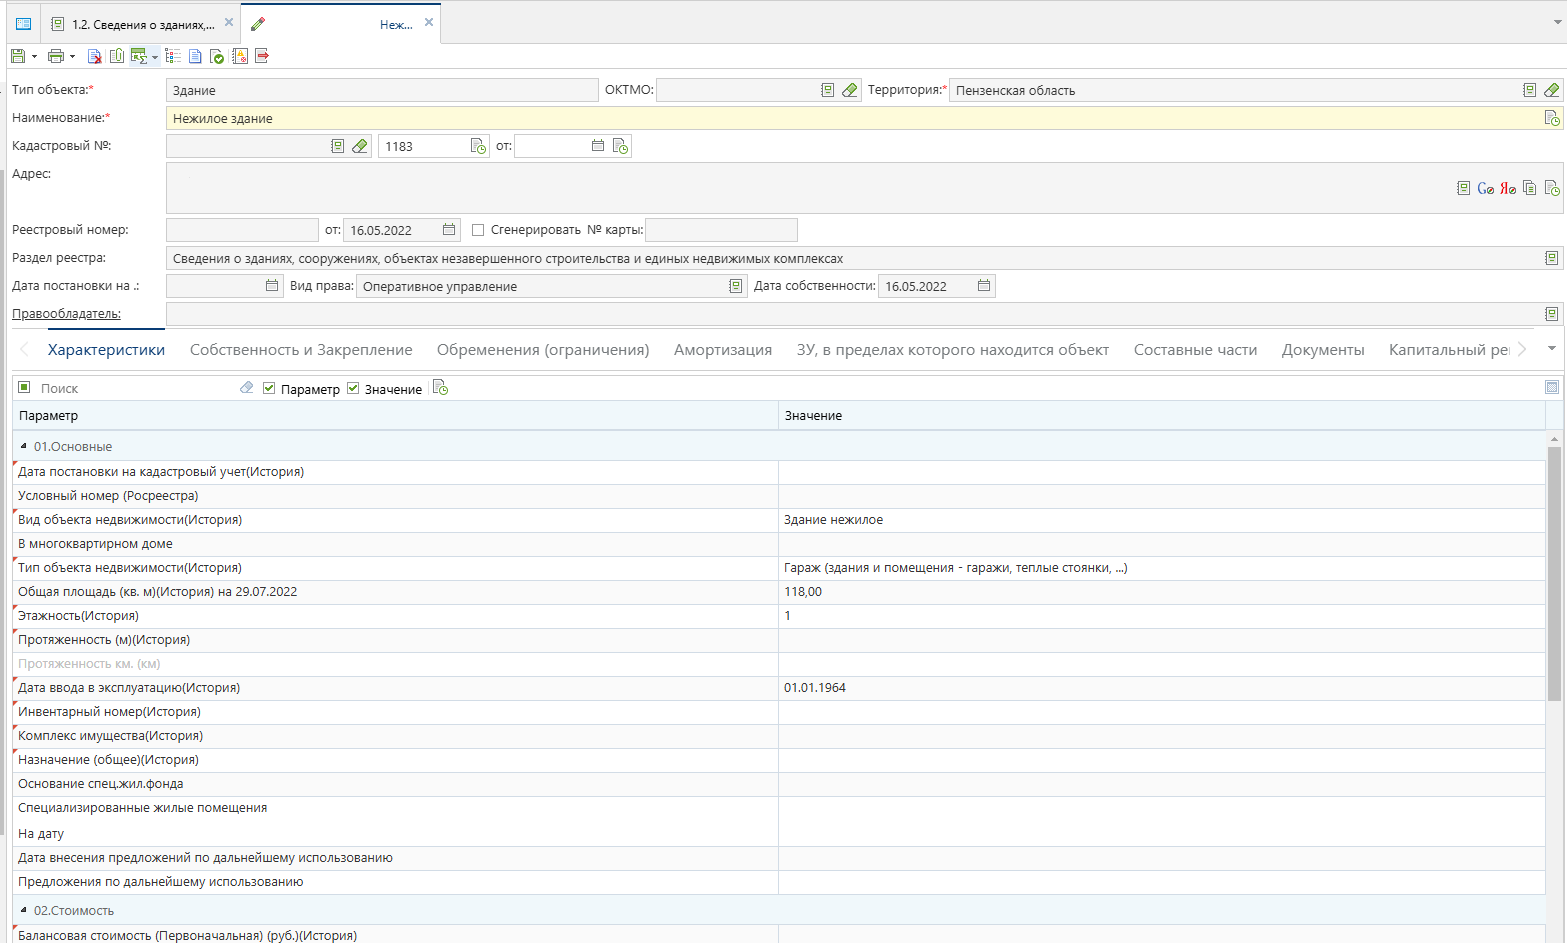The height and width of the screenshot is (943, 1567).
Task: Open the Save options dropdown arrow
Action: [x=34, y=57]
